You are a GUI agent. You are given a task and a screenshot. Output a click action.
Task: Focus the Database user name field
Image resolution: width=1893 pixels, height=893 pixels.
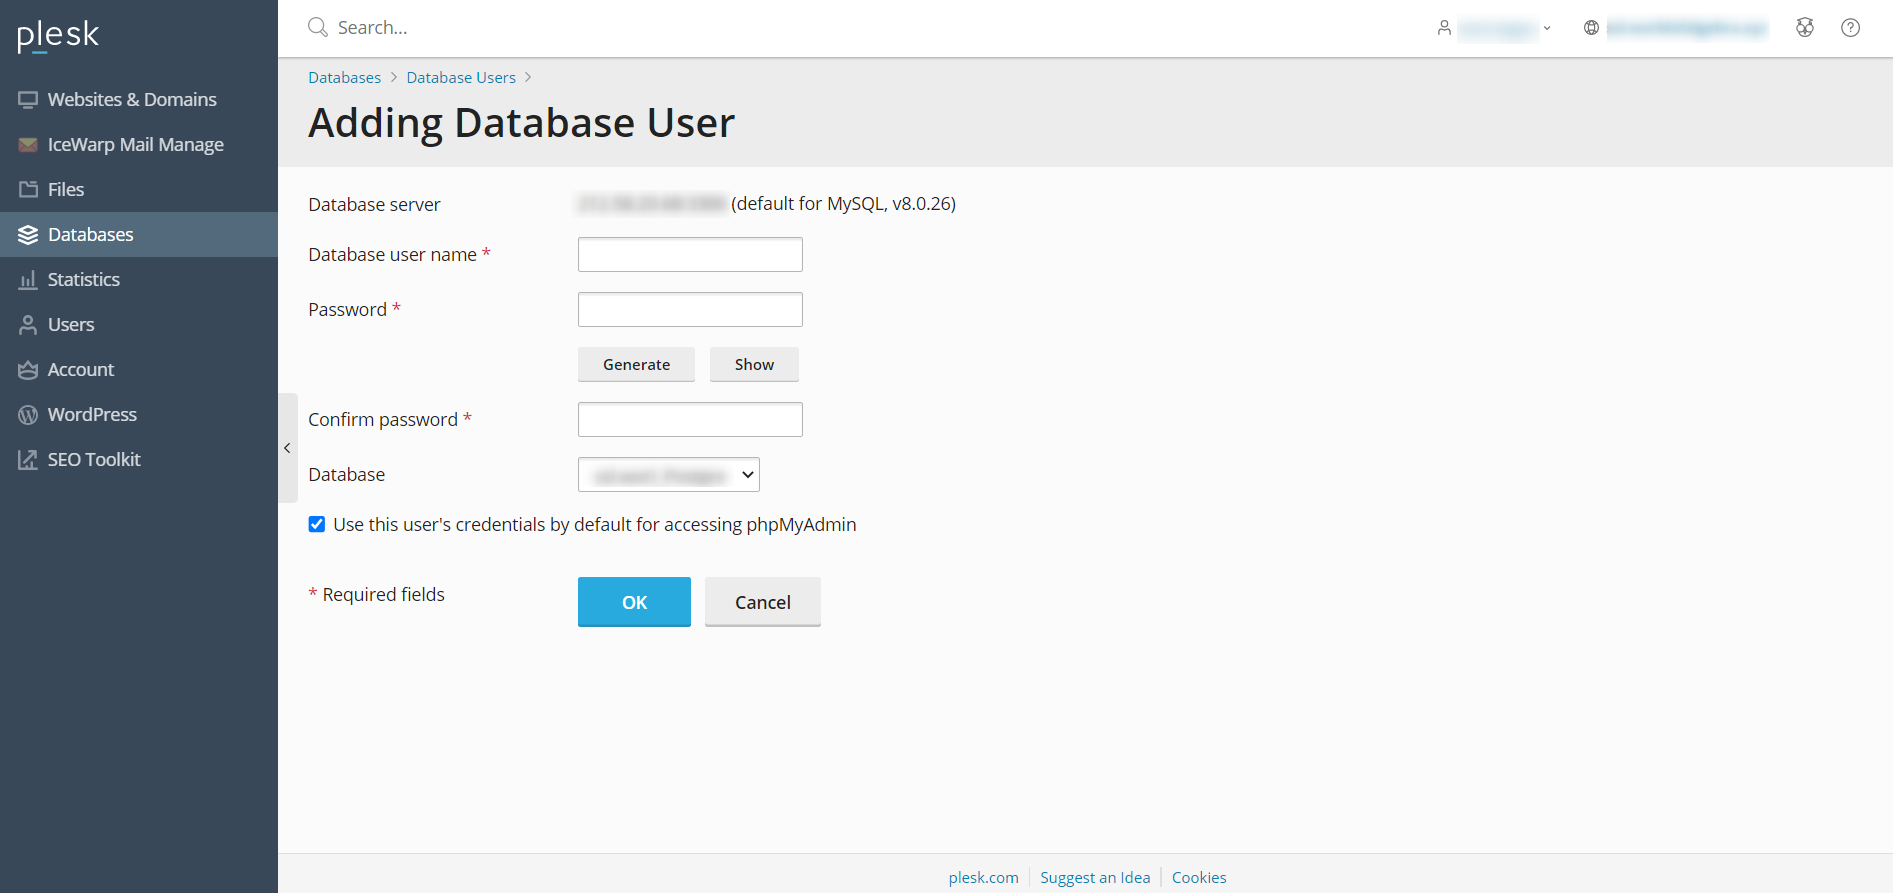[x=690, y=255]
